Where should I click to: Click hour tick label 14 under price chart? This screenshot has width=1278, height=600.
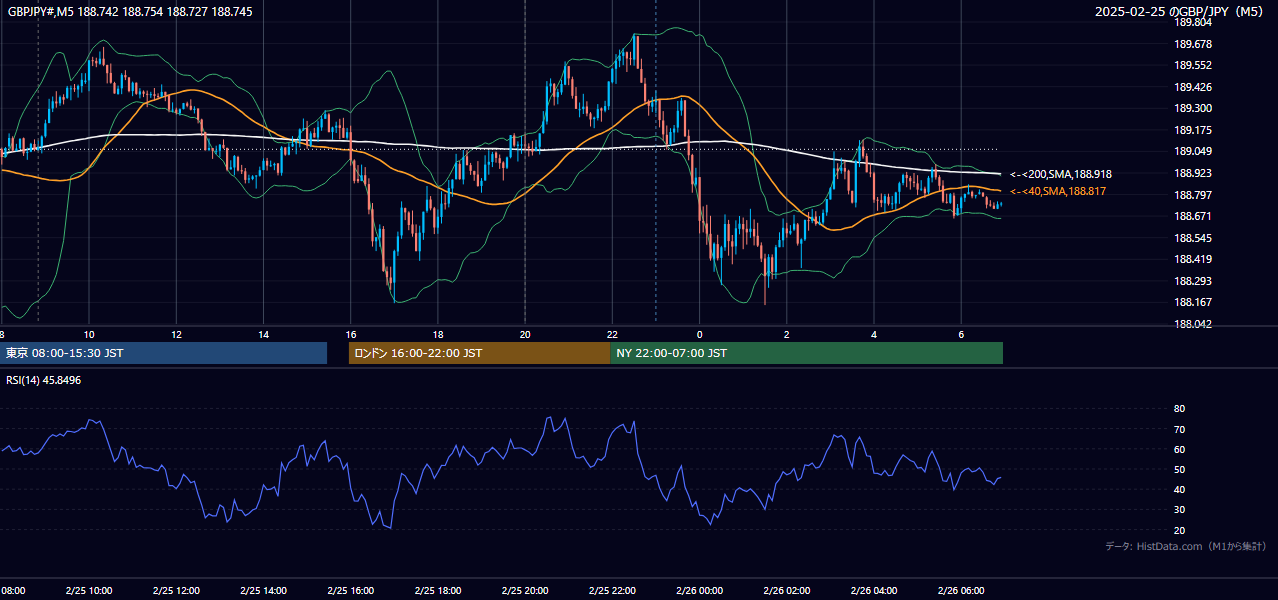coord(263,334)
